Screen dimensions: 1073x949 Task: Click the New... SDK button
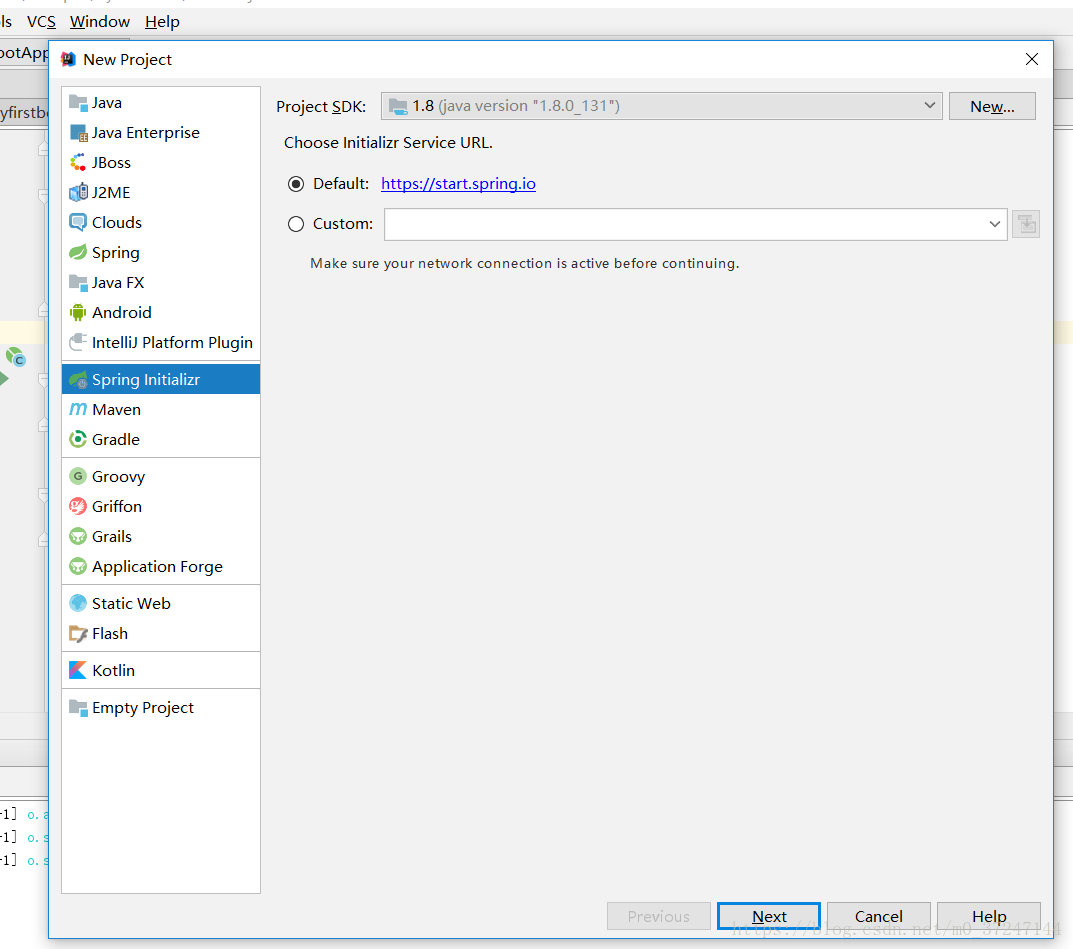point(992,106)
